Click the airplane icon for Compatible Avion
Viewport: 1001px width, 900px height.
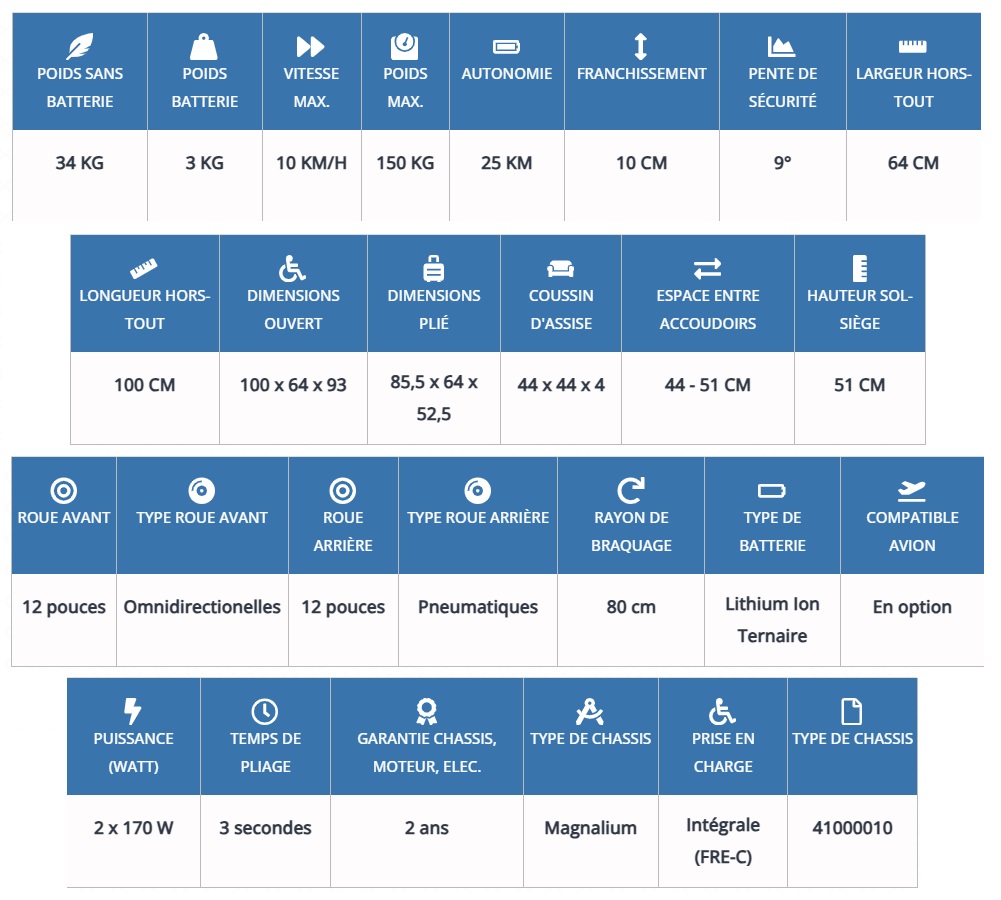coord(911,490)
